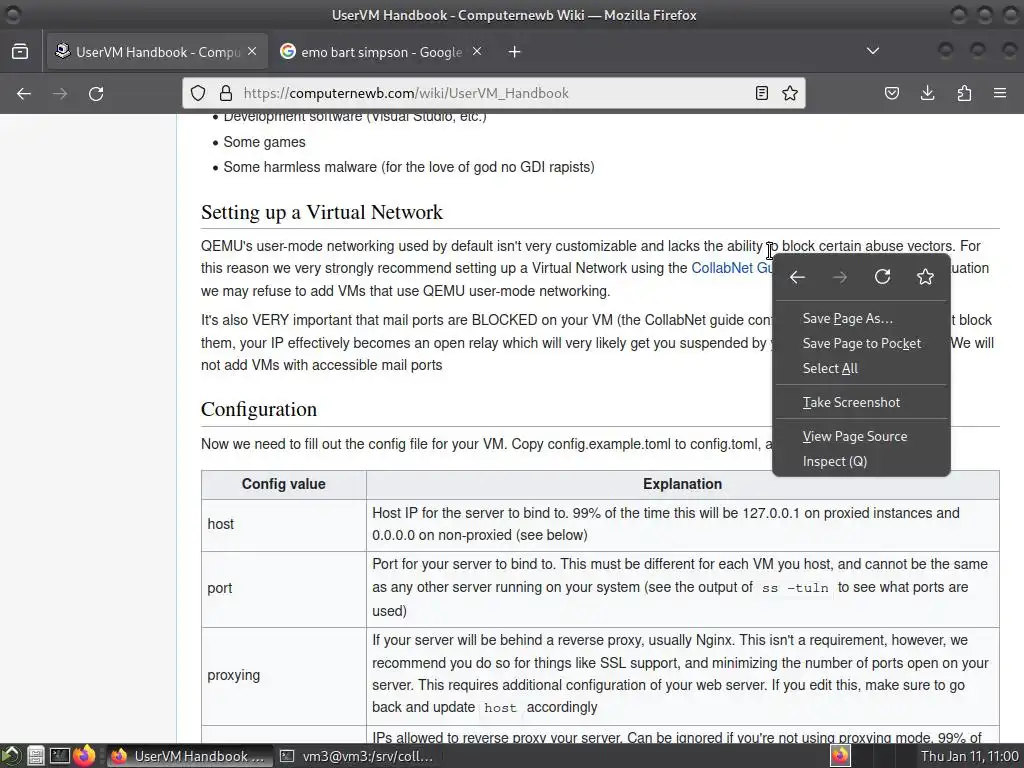Screen dimensions: 1024x768
Task: Click the inline host code in proxying row
Action: [500, 708]
